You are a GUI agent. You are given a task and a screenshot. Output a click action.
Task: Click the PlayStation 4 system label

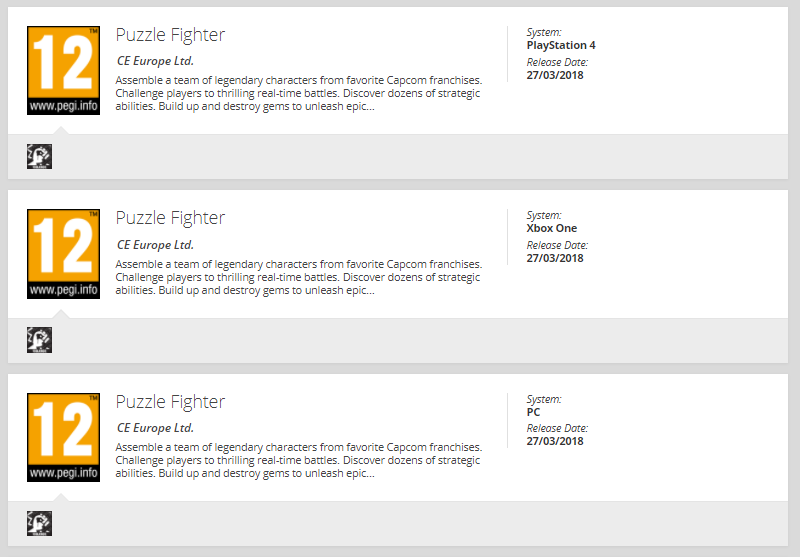click(560, 45)
